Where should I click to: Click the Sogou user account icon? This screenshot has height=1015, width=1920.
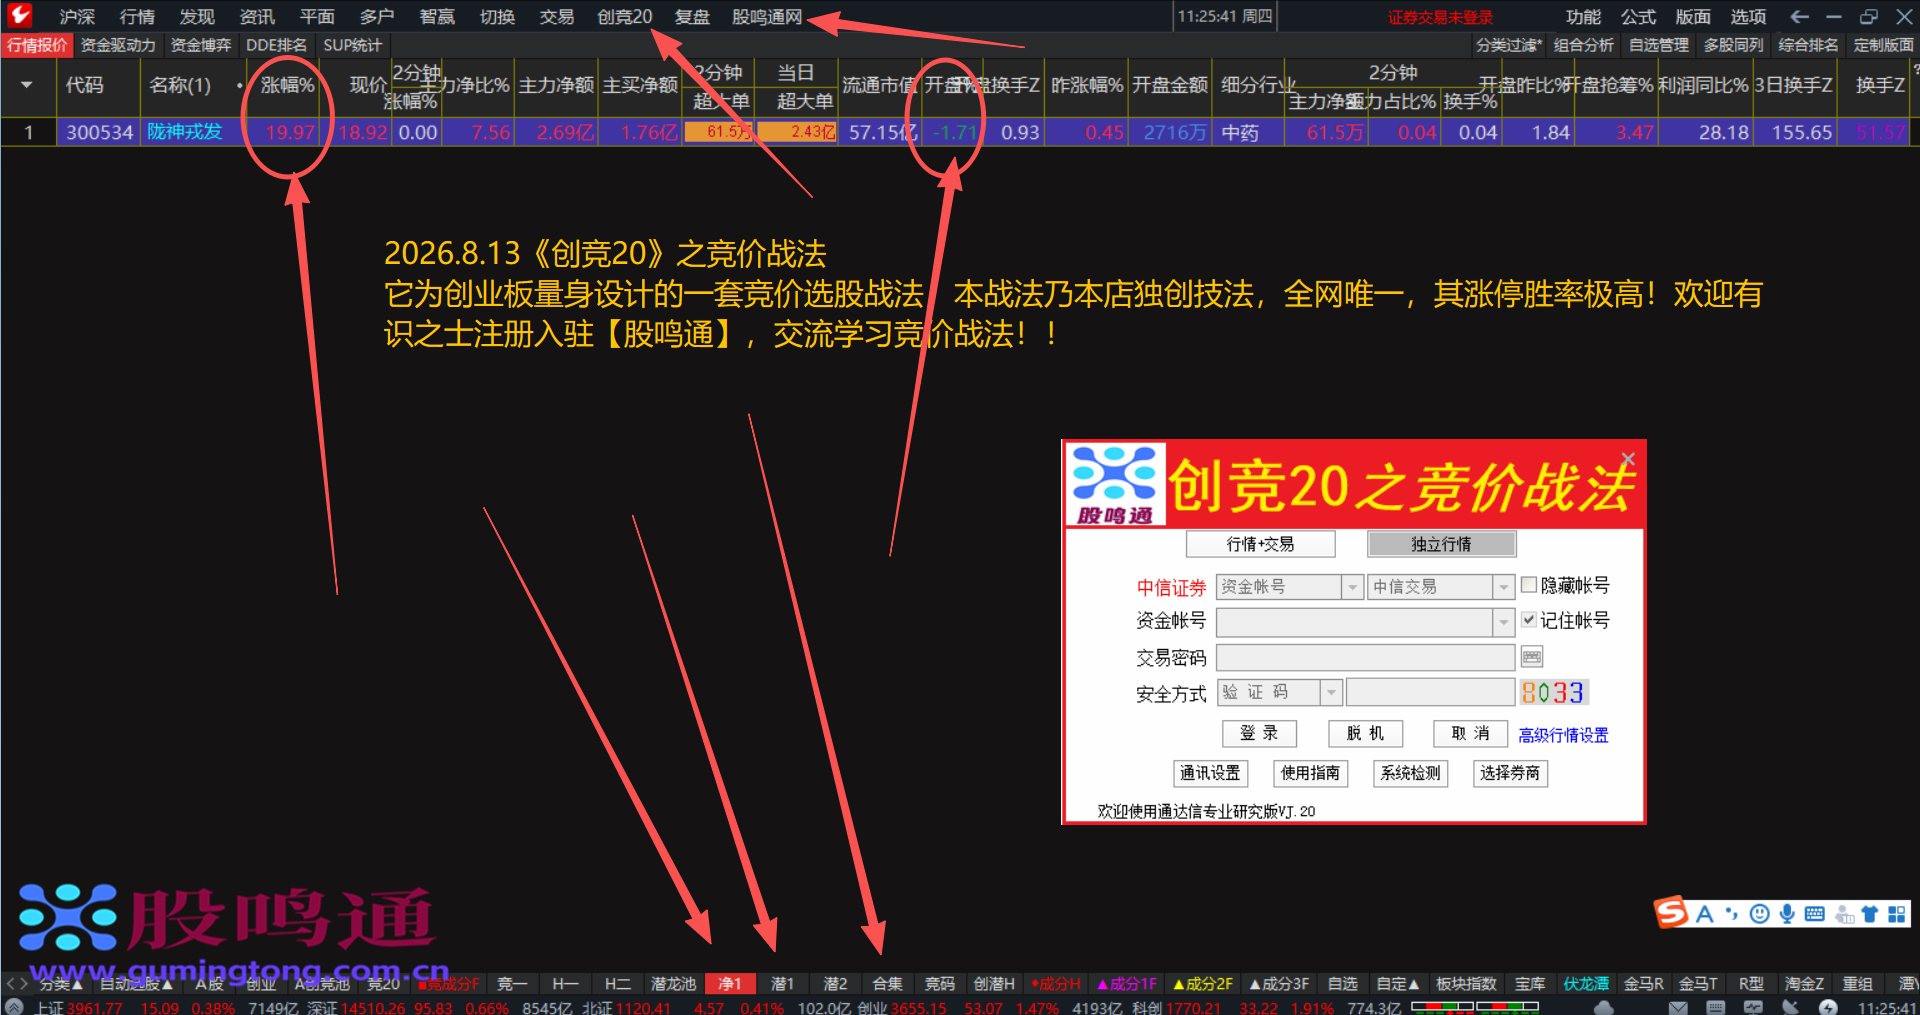pyautogui.click(x=1844, y=914)
